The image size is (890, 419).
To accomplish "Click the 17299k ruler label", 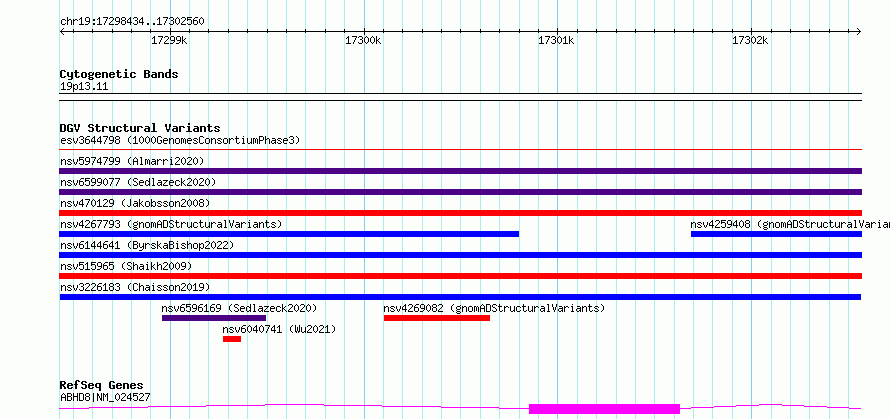I will (170, 40).
